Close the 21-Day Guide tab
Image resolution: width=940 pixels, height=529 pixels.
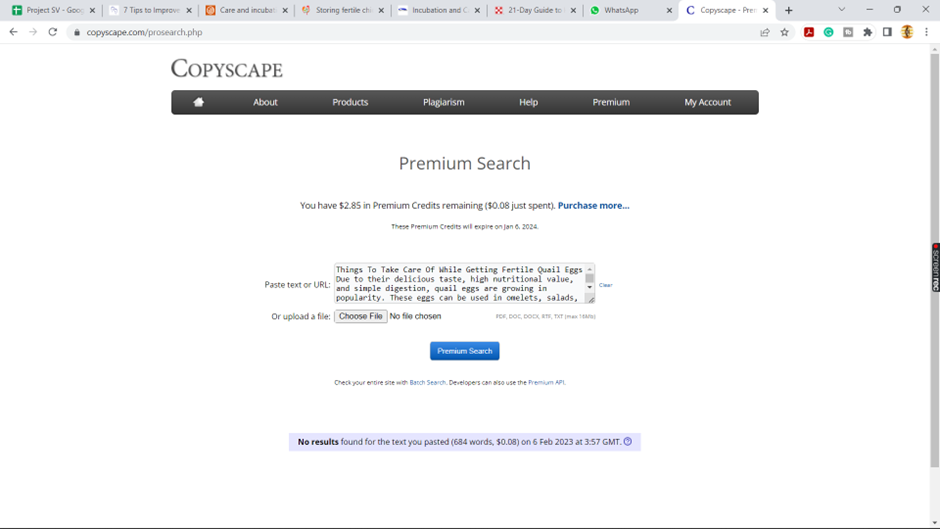tap(573, 10)
